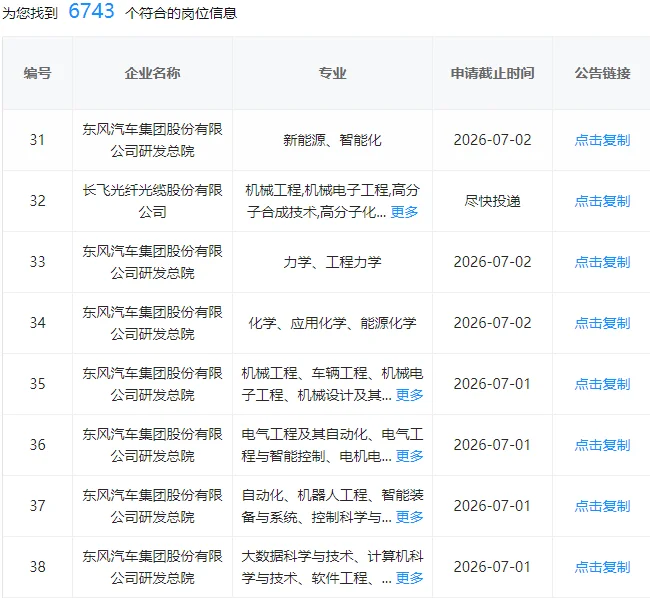
Task: Click row number 35
Action: pos(37,384)
